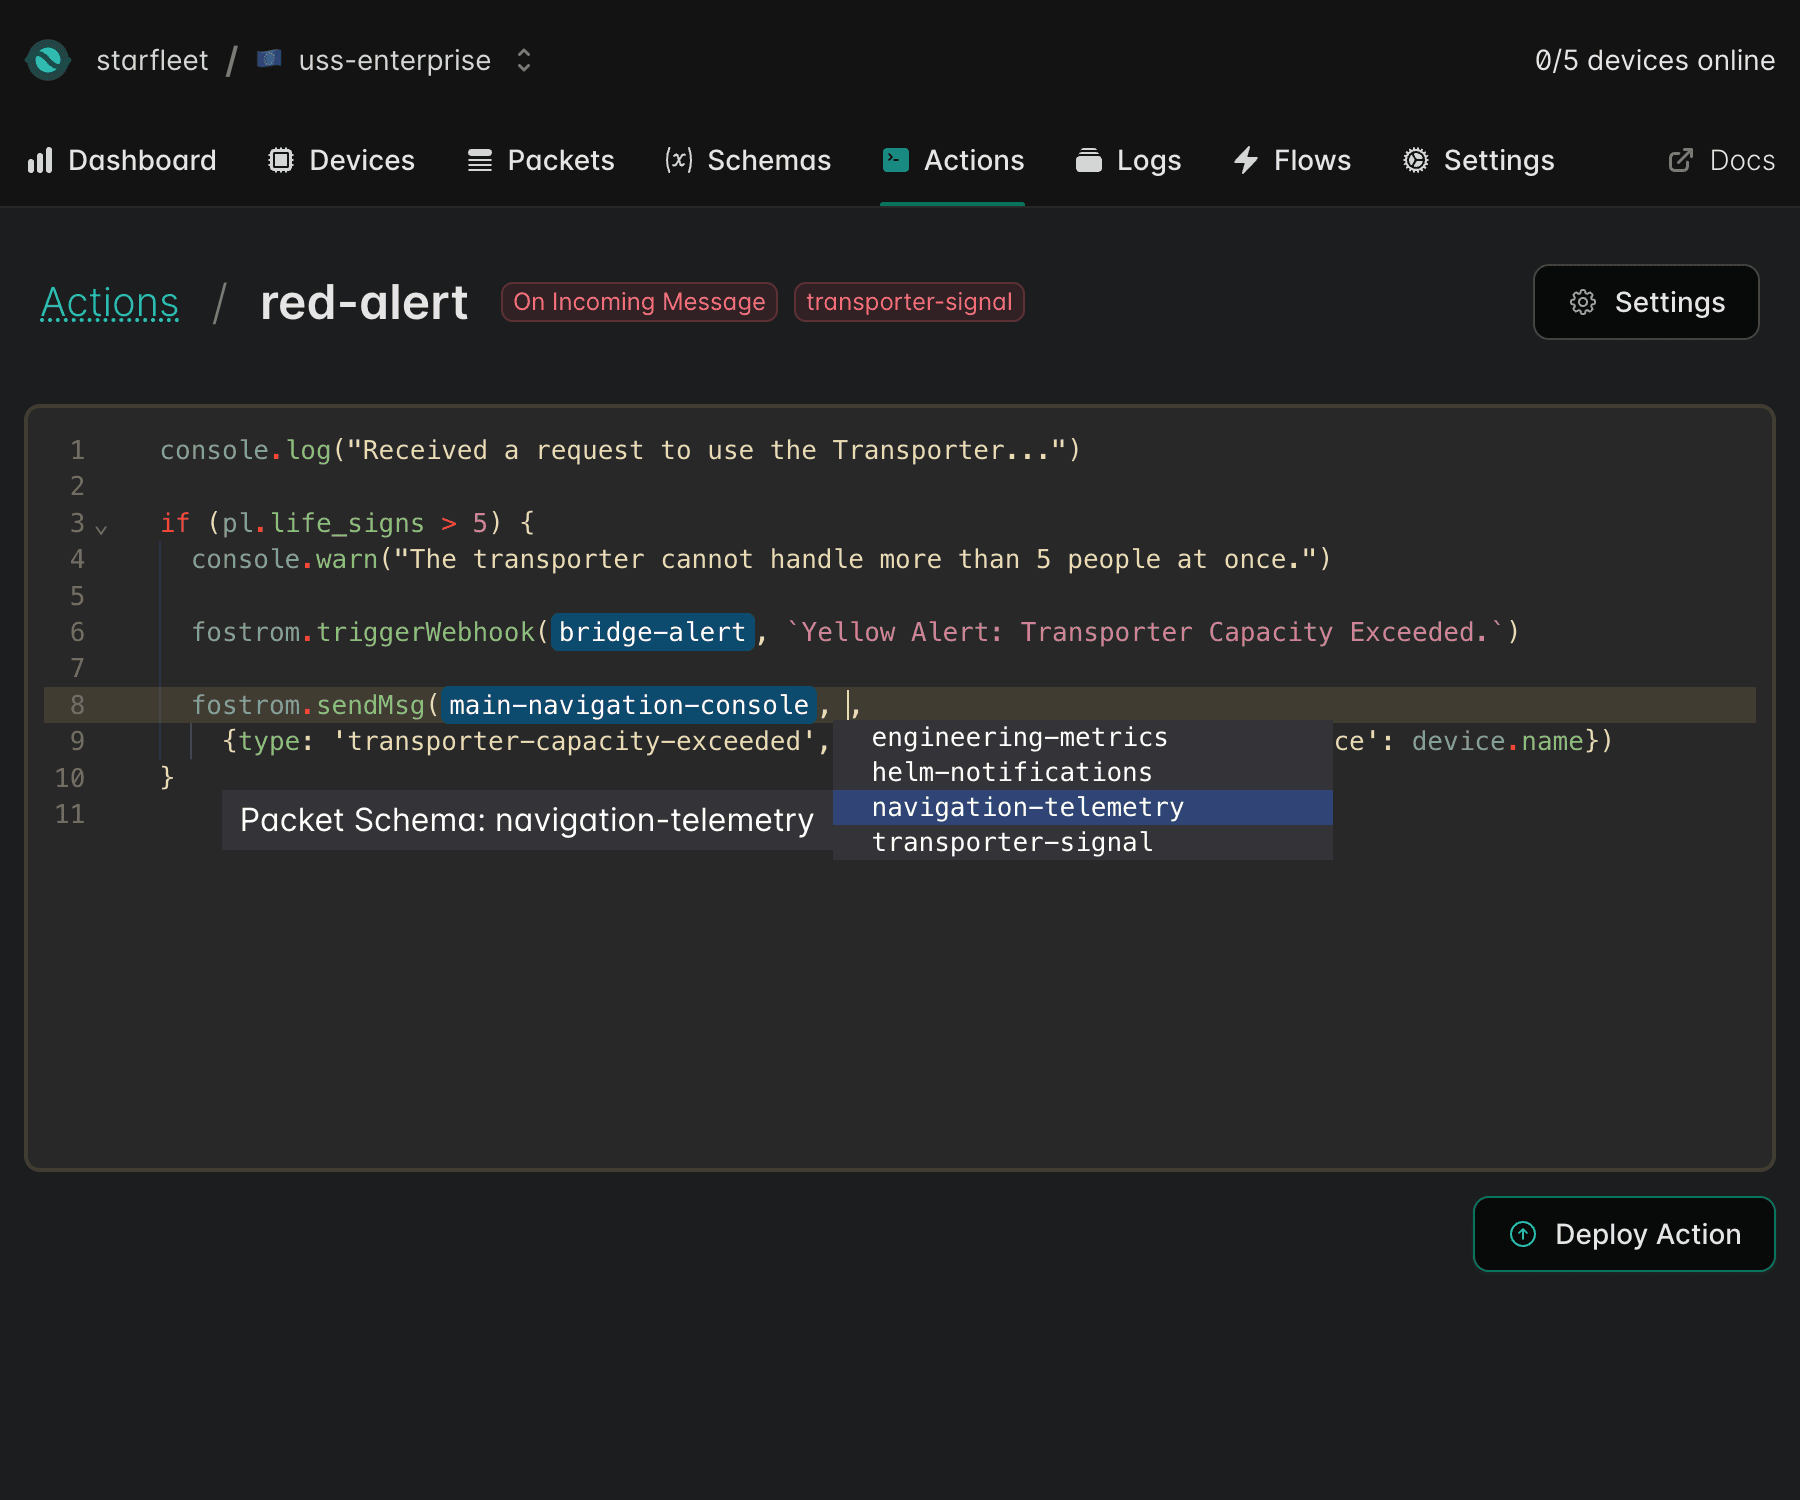Click the On Incoming Message badge
Image resolution: width=1800 pixels, height=1500 pixels.
639,301
